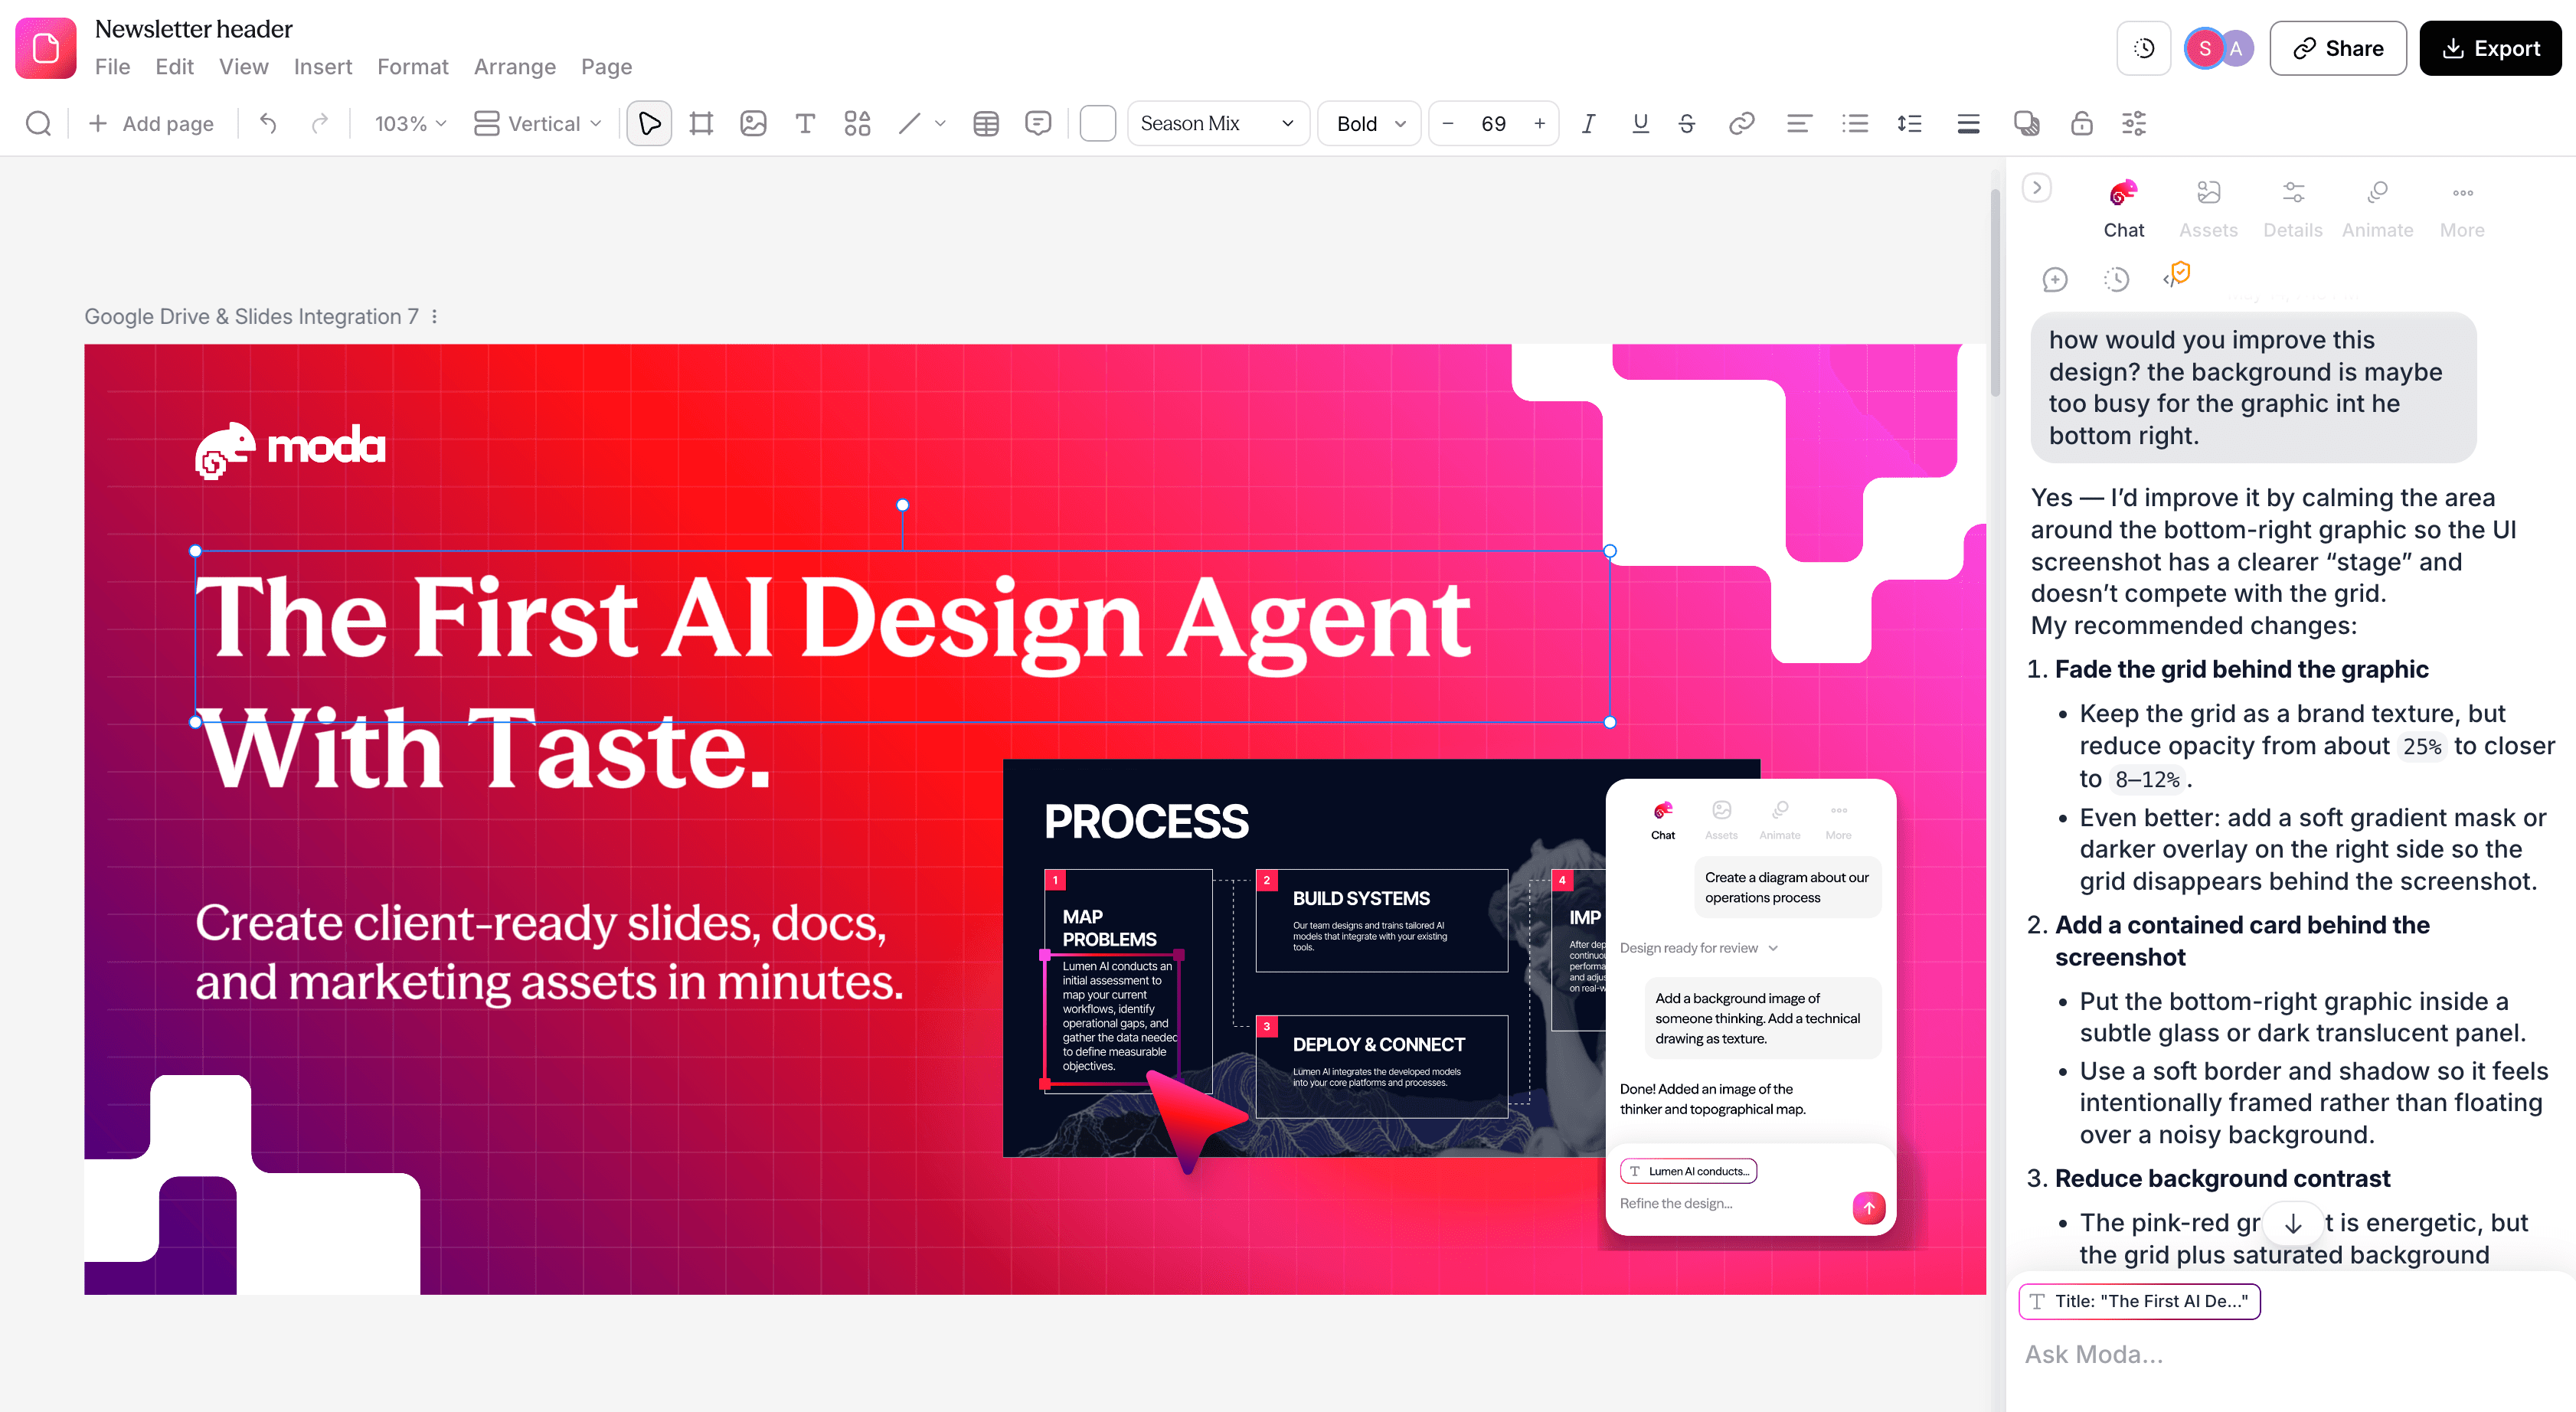2576x1412 pixels.
Task: Increase font size with plus
Action: tap(1540, 124)
